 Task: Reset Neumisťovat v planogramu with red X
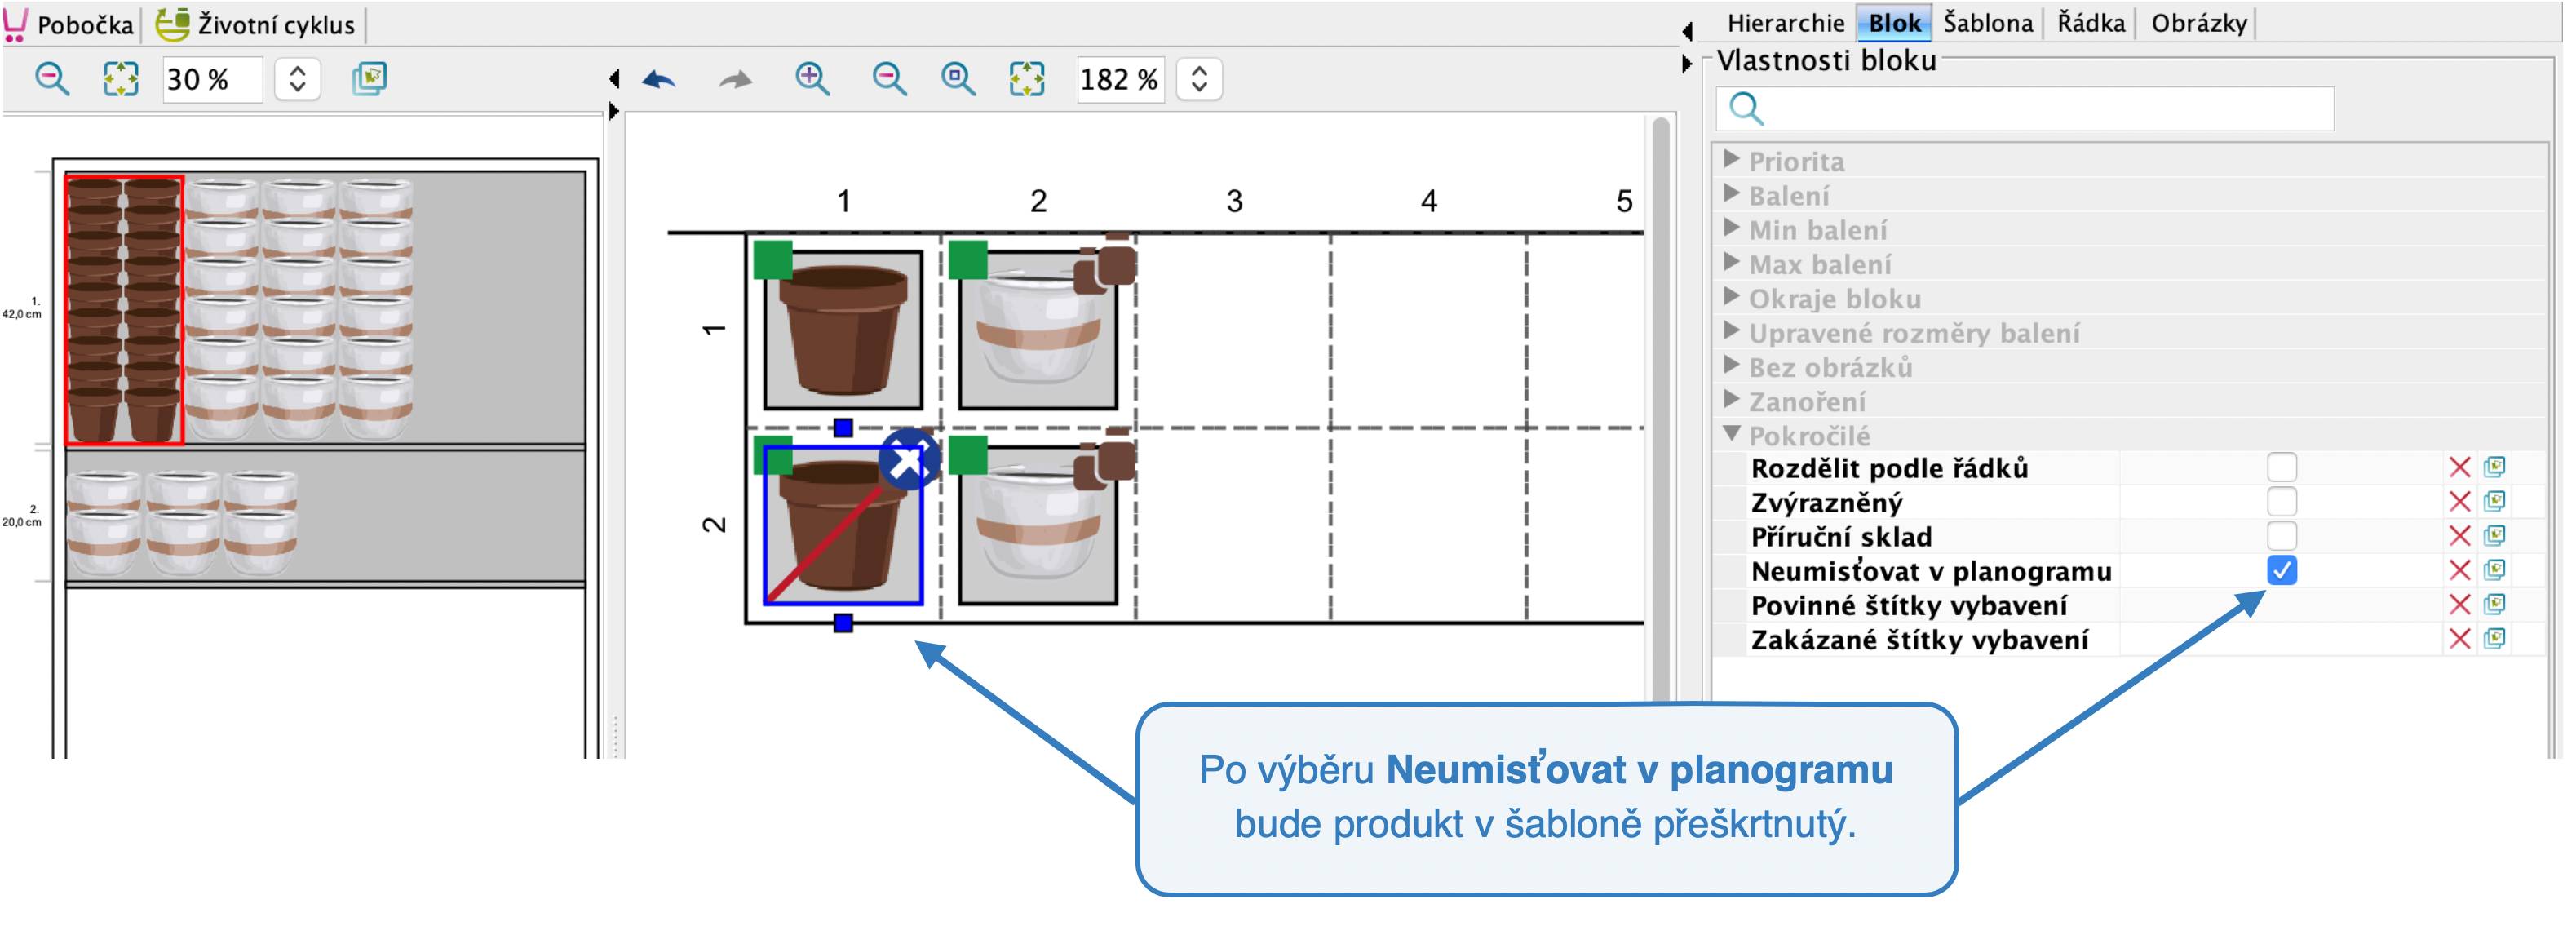pos(2459,570)
